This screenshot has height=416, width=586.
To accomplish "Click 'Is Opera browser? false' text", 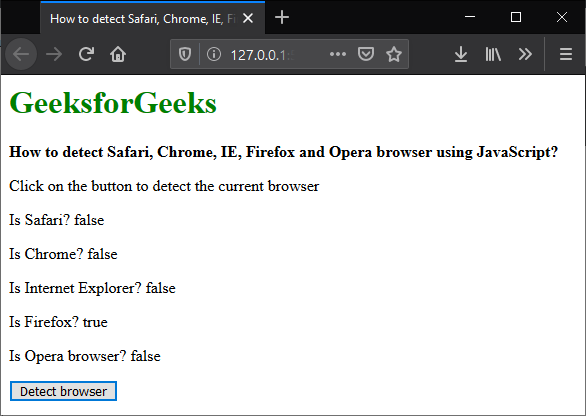I will (x=85, y=356).
